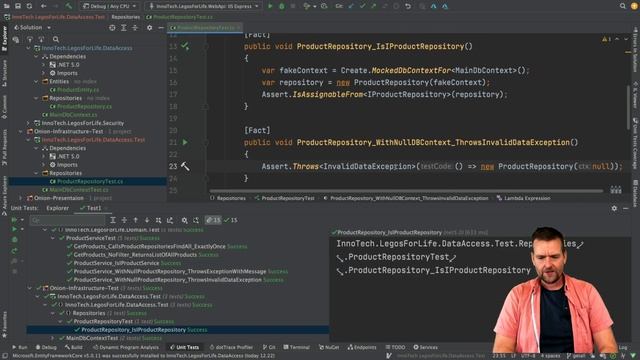Open Dynamic Program Analysis tool window
Screen dimensions: 640x360
(x=126, y=347)
